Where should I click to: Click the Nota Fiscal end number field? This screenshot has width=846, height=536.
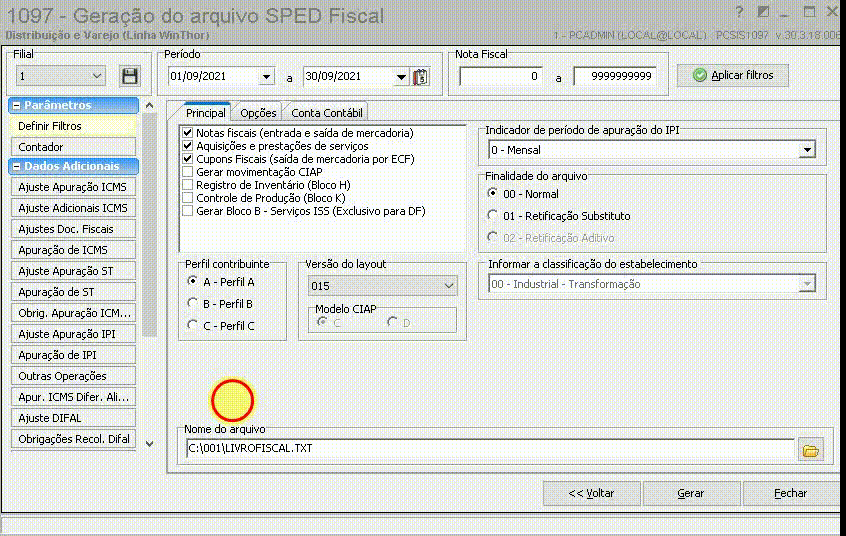tap(615, 76)
